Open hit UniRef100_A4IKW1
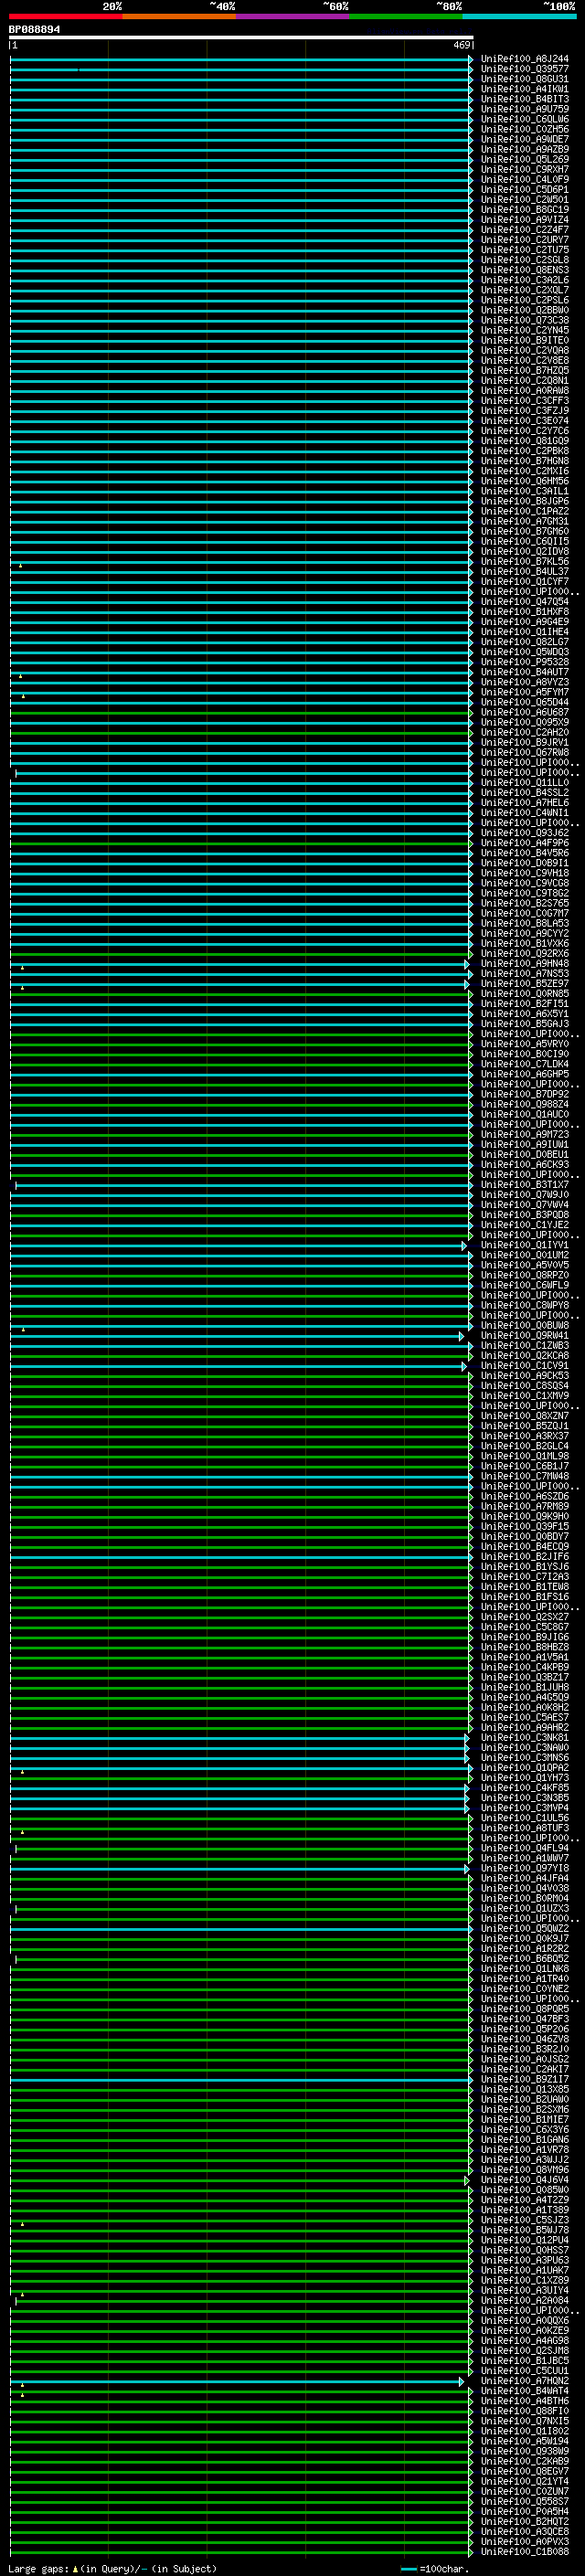Image resolution: width=585 pixels, height=2576 pixels. [x=524, y=89]
